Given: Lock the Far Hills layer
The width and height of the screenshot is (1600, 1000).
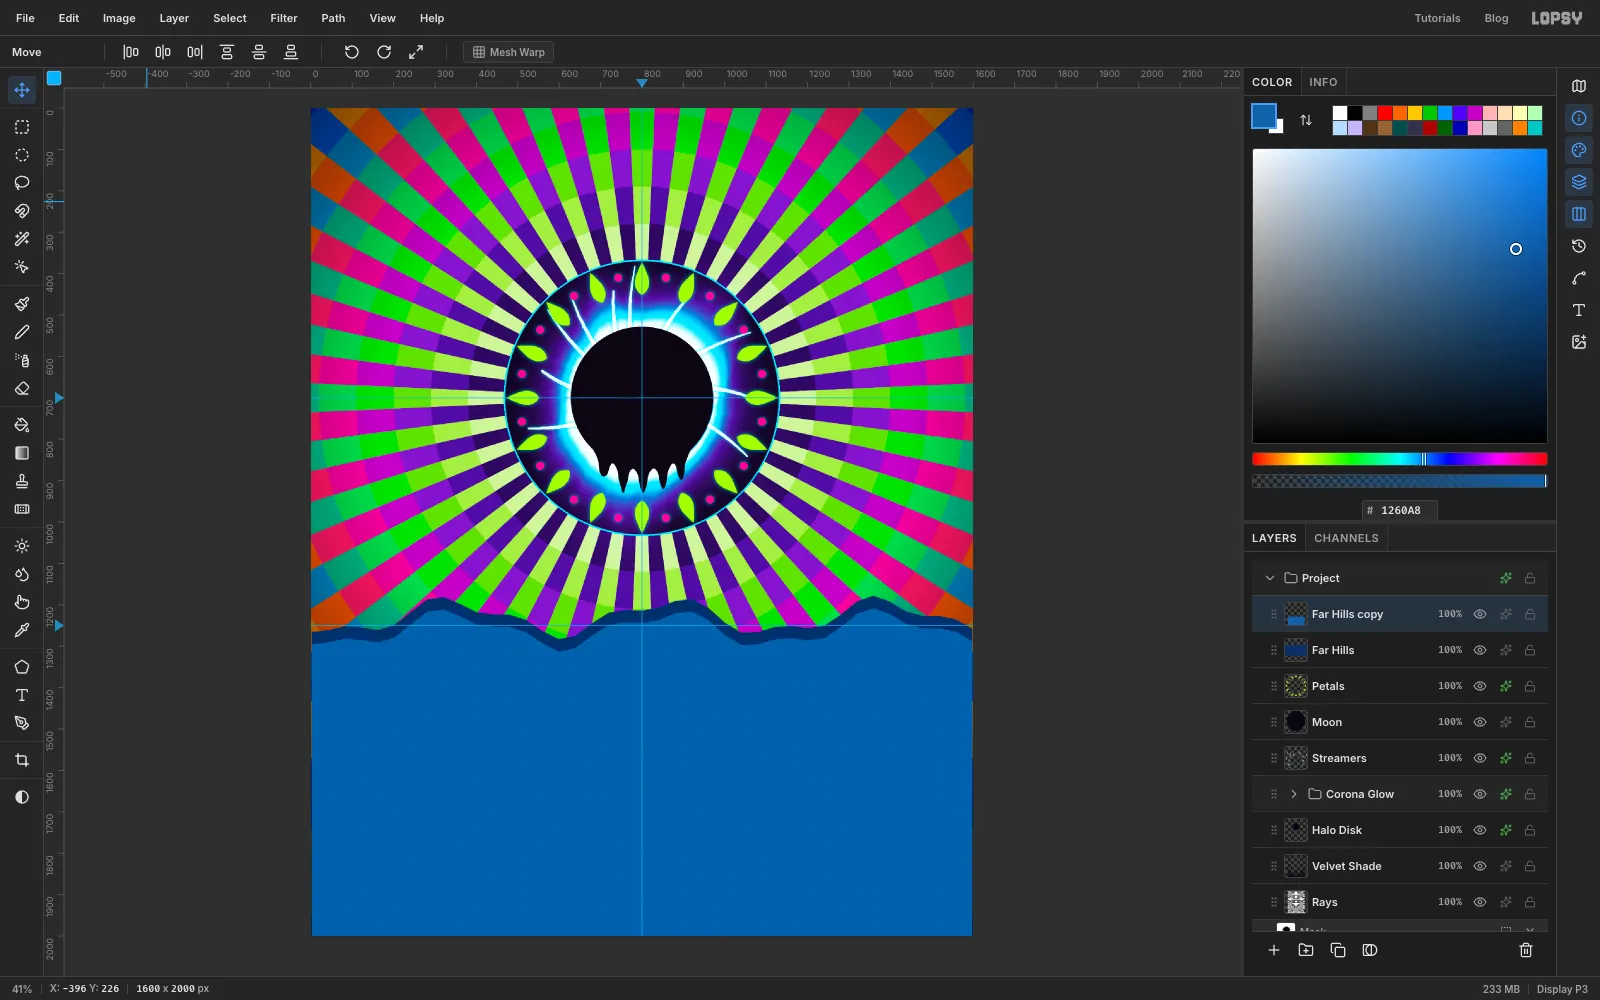Looking at the screenshot, I should pos(1530,650).
